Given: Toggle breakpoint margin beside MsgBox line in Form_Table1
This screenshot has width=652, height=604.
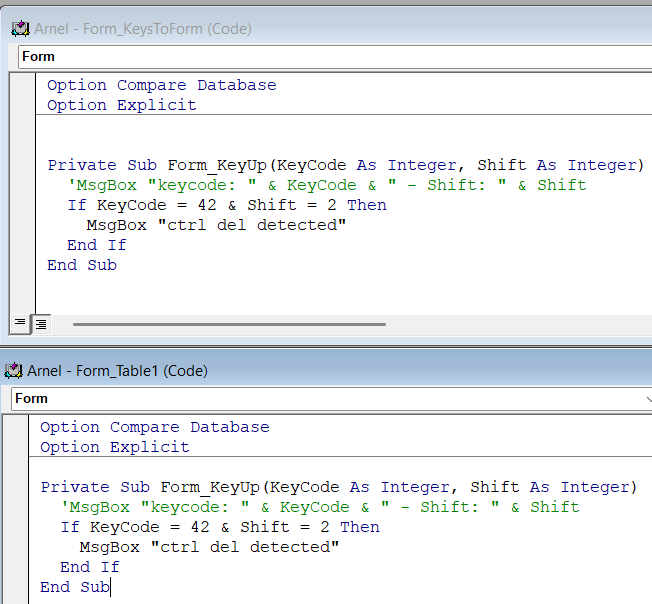Looking at the screenshot, I should (x=18, y=547).
